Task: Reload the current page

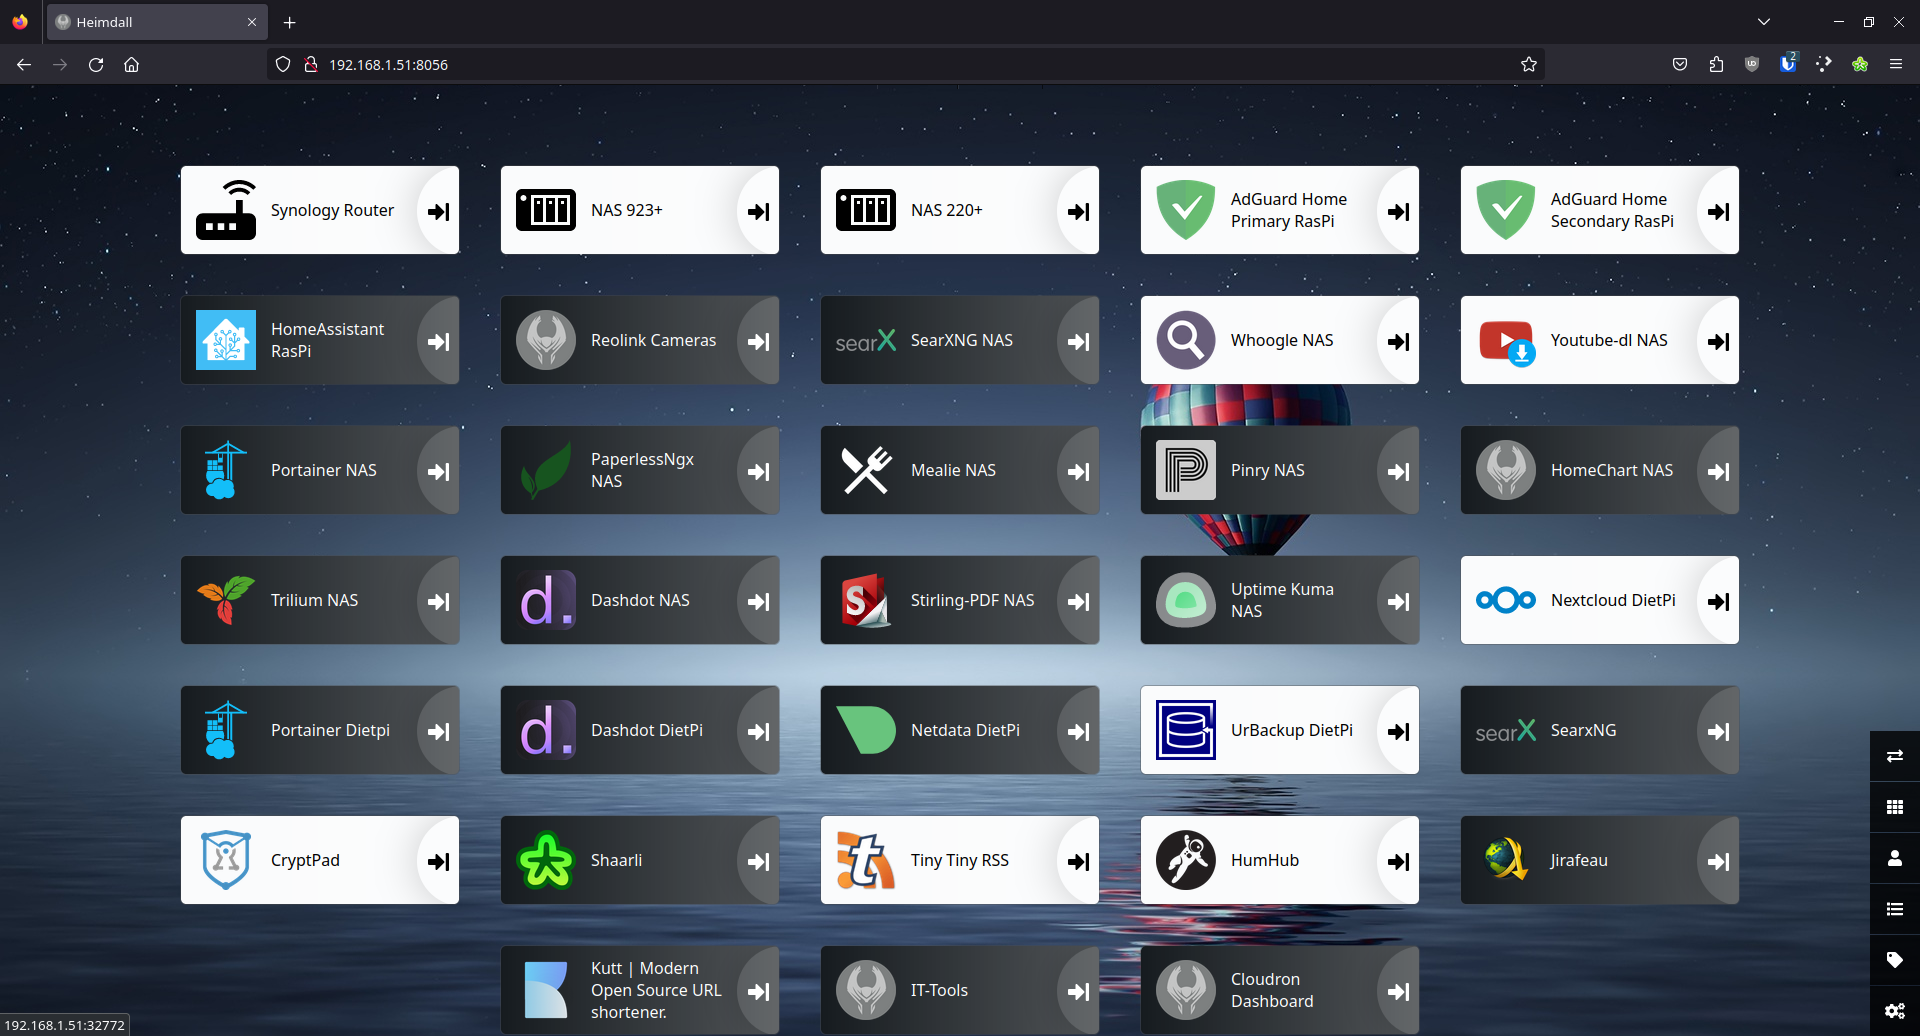Action: [x=96, y=64]
